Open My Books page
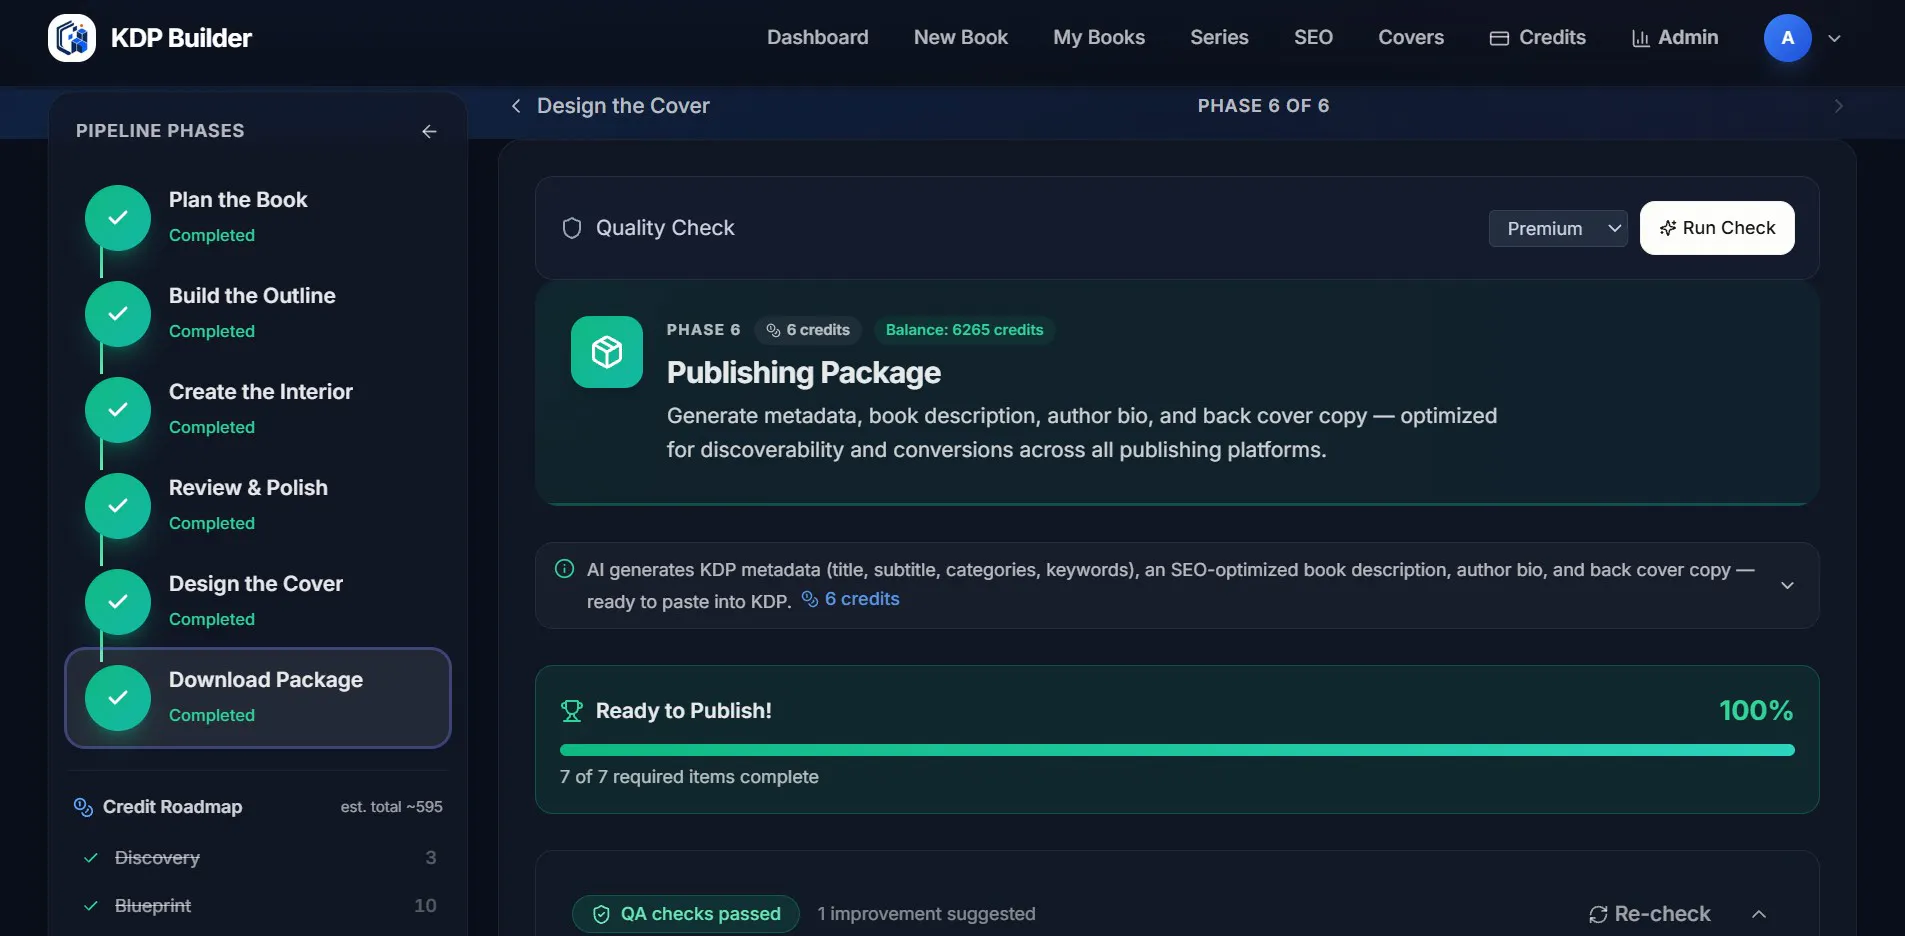This screenshot has height=936, width=1905. click(1098, 38)
